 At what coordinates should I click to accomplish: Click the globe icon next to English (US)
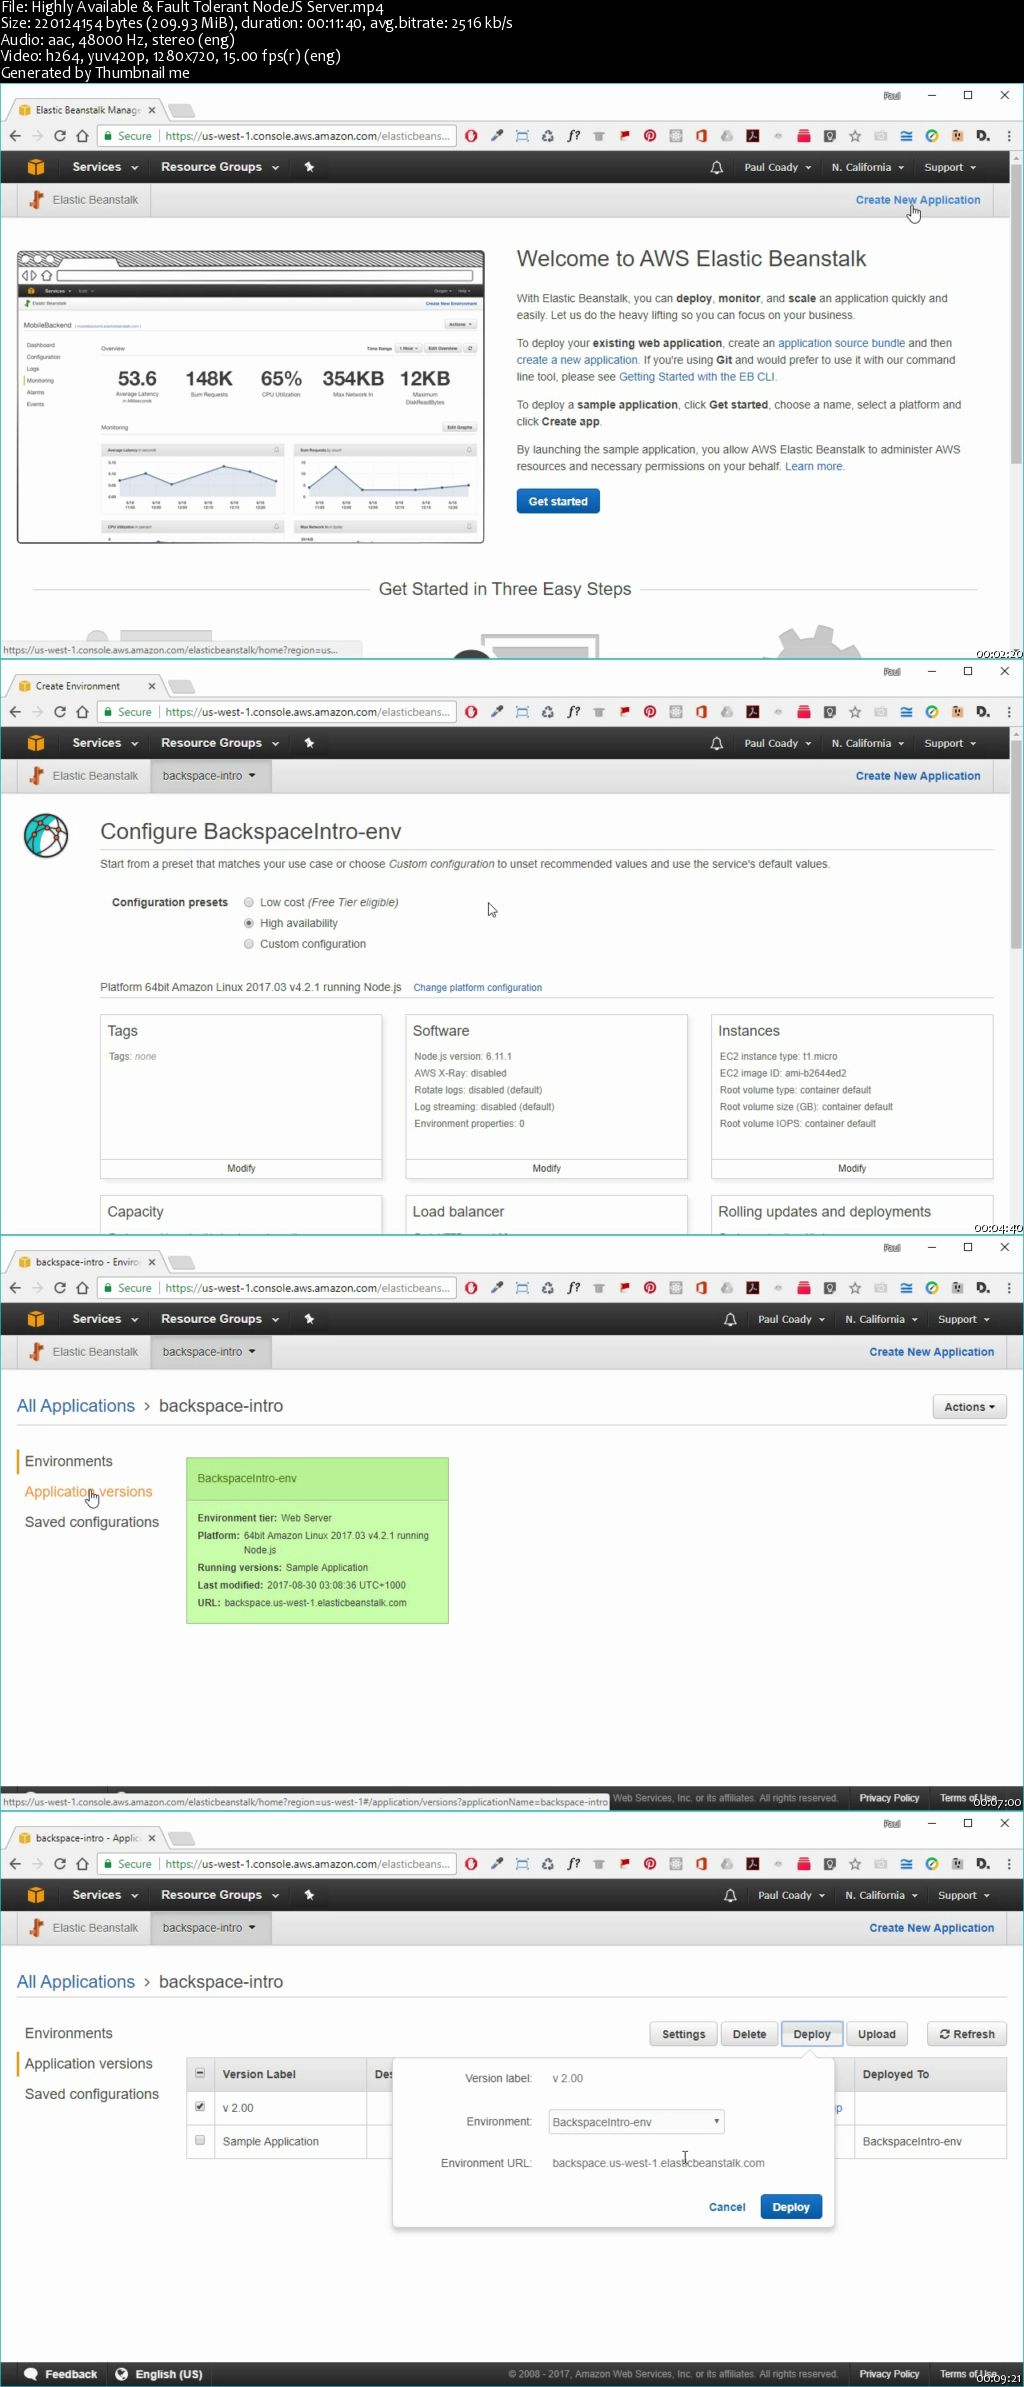[121, 2374]
